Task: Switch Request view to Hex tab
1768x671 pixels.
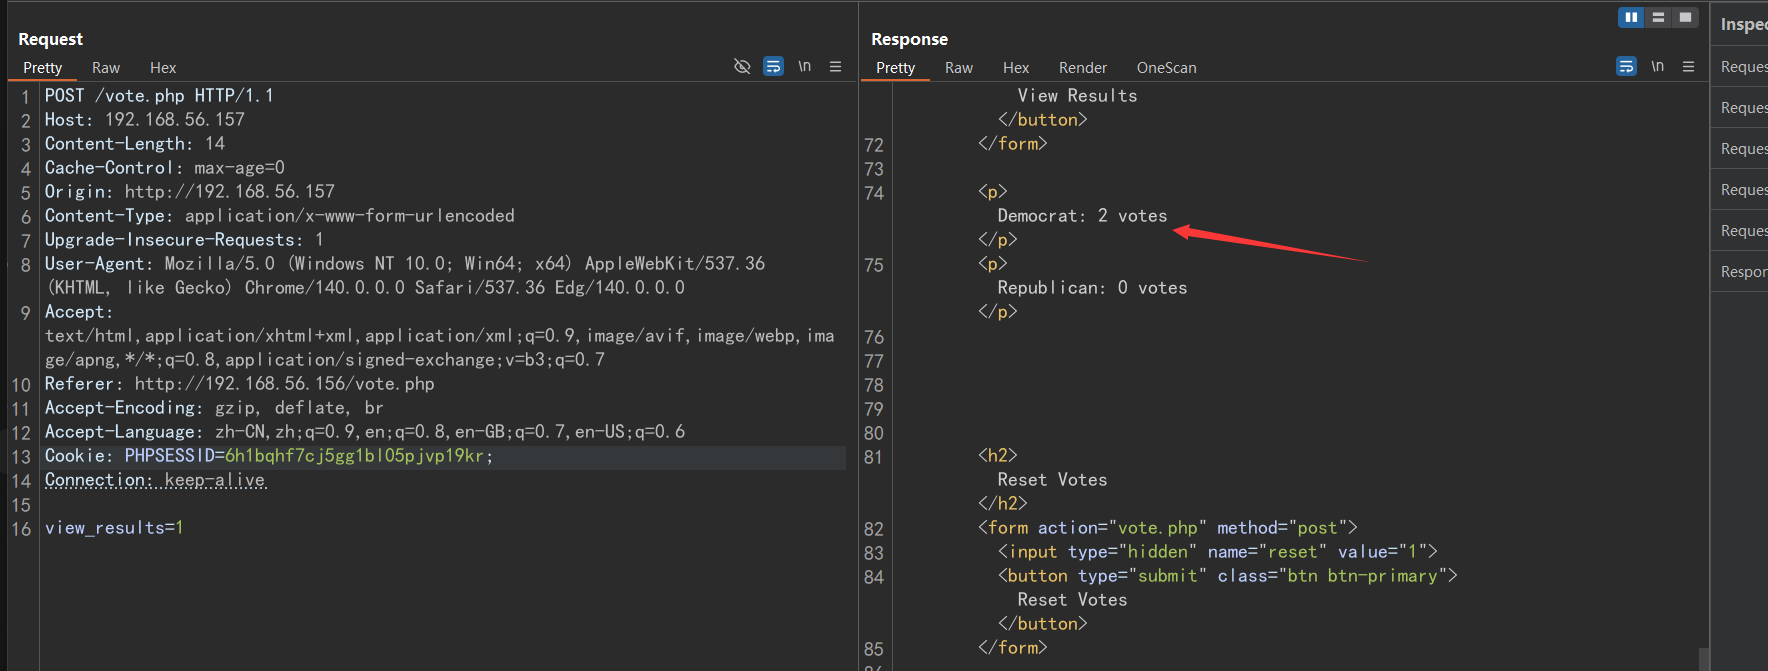Action: 163,68
